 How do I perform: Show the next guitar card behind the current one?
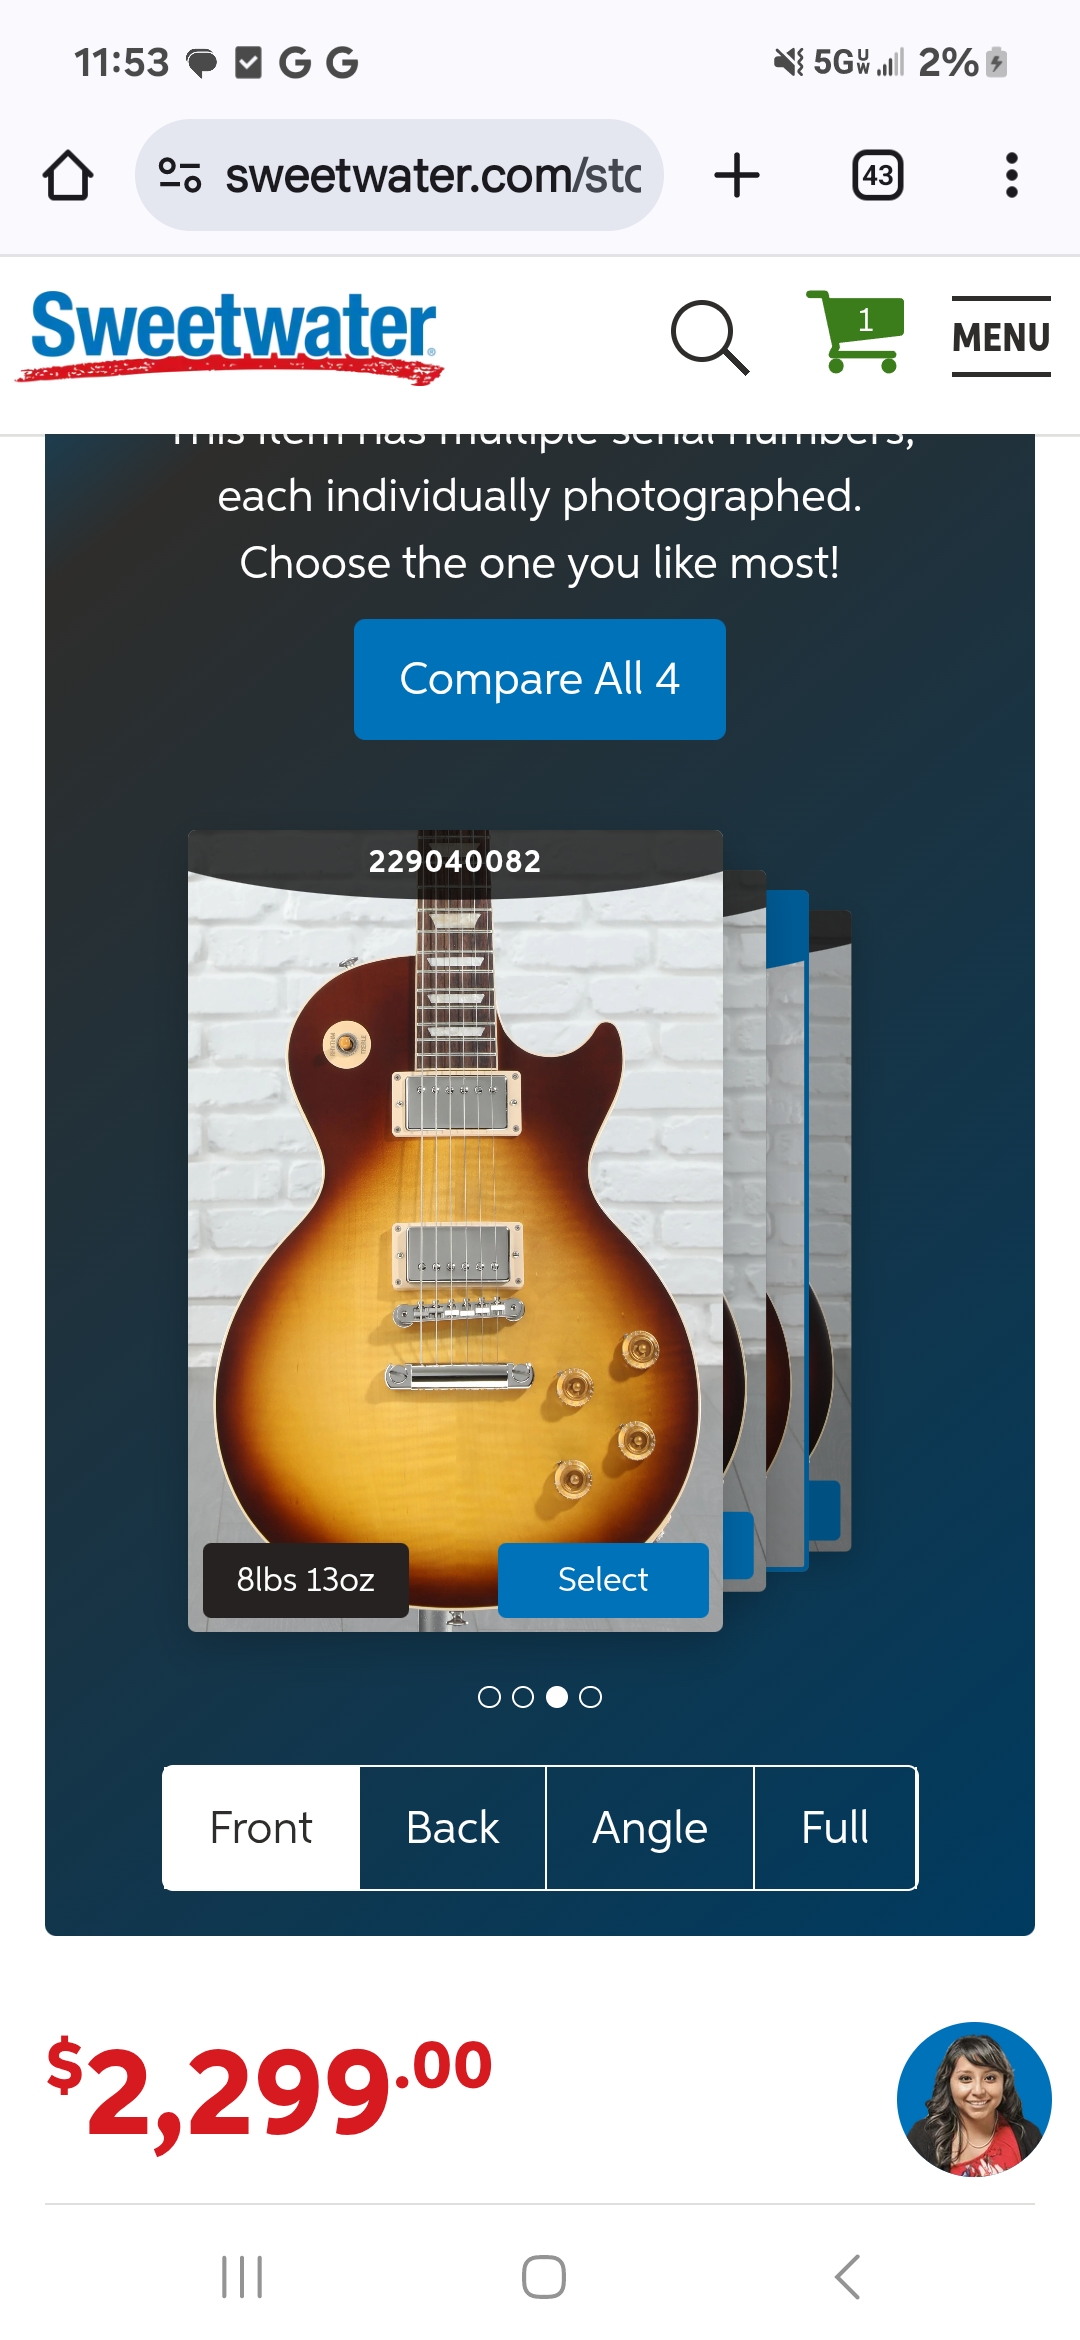pyautogui.click(x=744, y=1230)
